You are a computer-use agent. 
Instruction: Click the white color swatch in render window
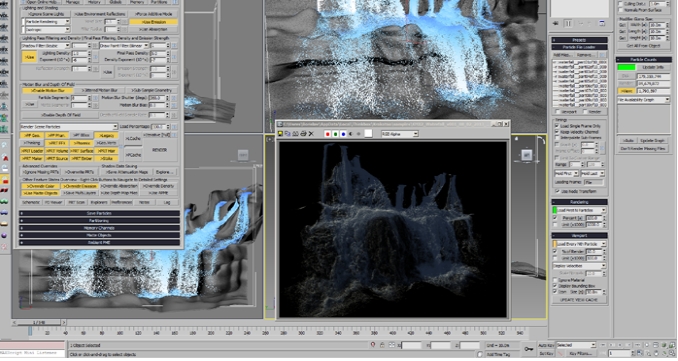368,134
